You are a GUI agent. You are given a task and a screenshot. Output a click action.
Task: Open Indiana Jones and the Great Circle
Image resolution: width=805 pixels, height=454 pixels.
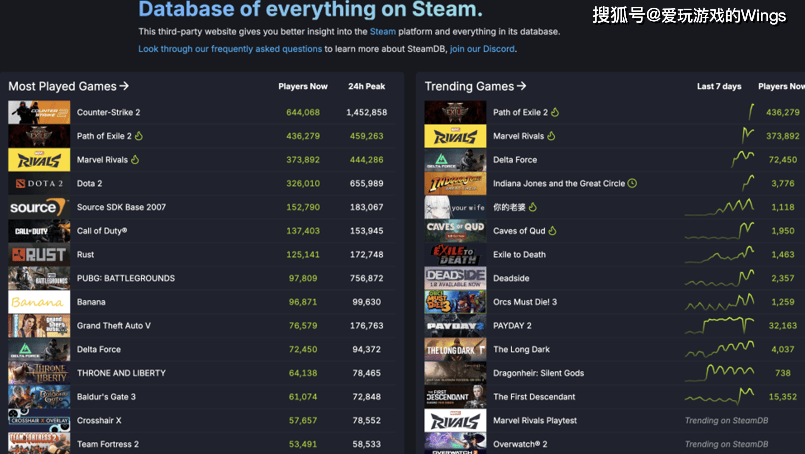[x=559, y=183]
